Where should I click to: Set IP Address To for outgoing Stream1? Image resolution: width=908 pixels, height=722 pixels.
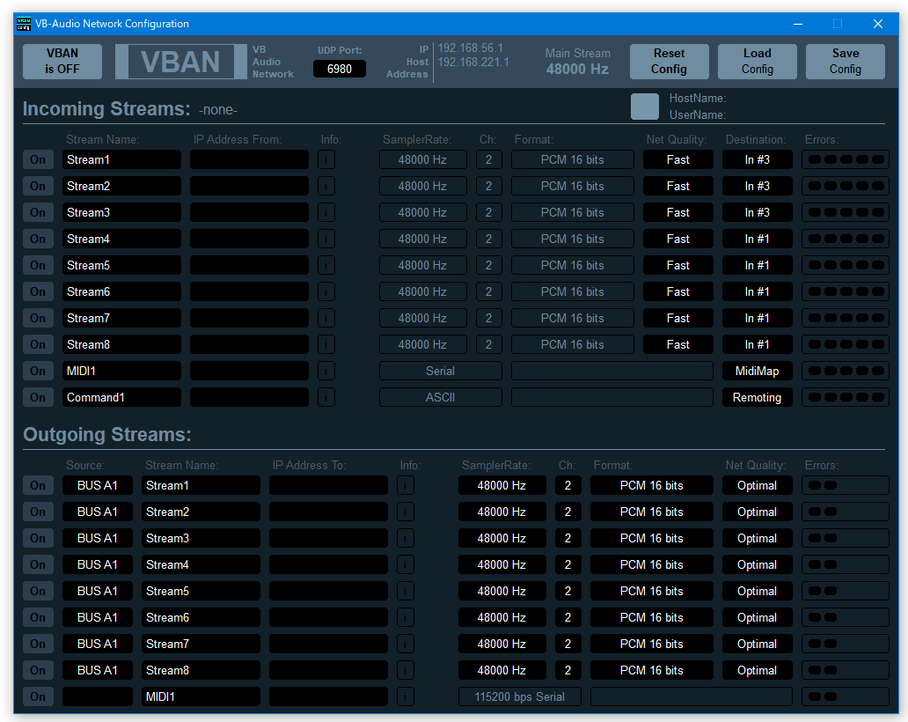(328, 485)
